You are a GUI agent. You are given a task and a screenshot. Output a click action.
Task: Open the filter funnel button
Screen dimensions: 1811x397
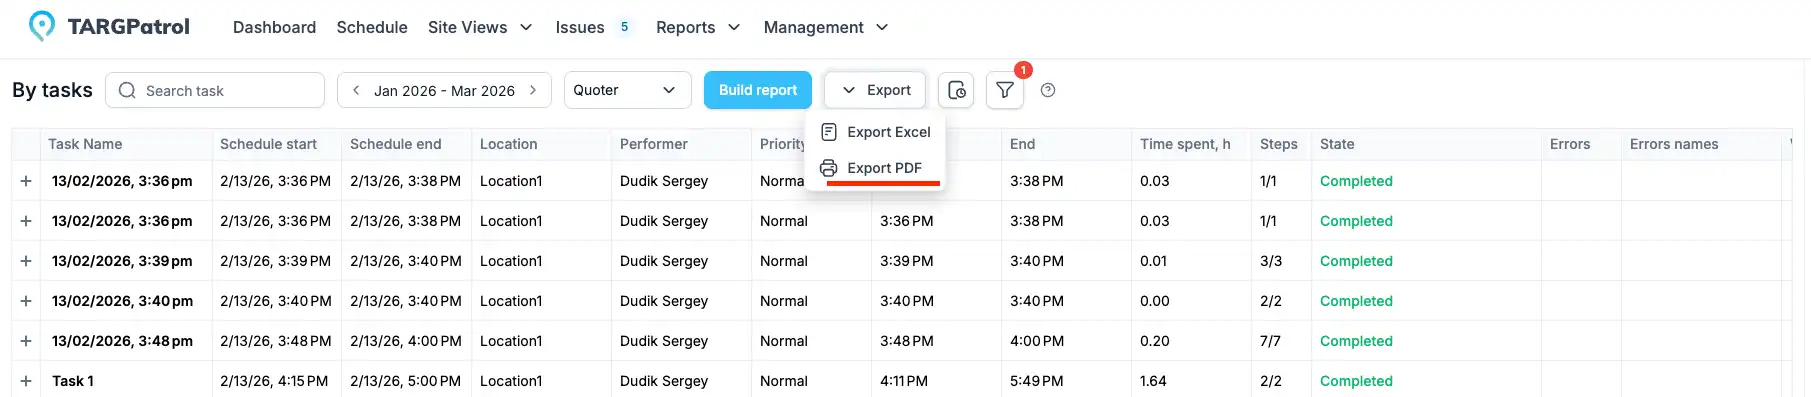click(1005, 90)
